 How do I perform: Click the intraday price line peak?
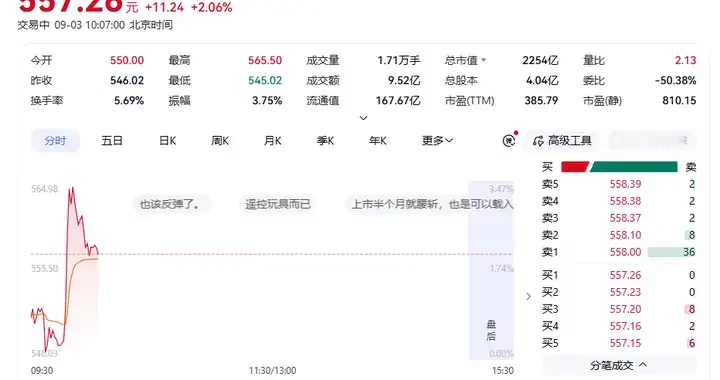point(72,189)
